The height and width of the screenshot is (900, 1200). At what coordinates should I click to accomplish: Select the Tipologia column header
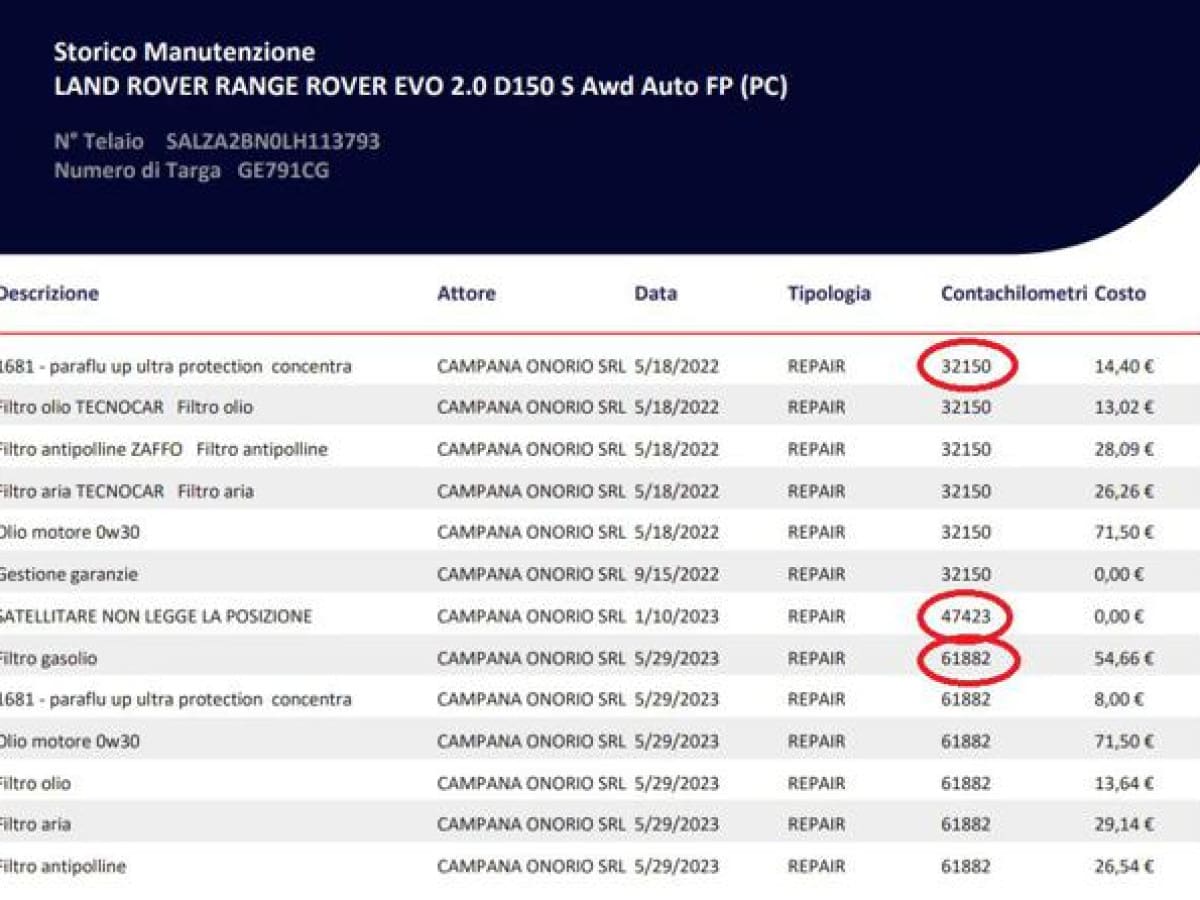(828, 293)
